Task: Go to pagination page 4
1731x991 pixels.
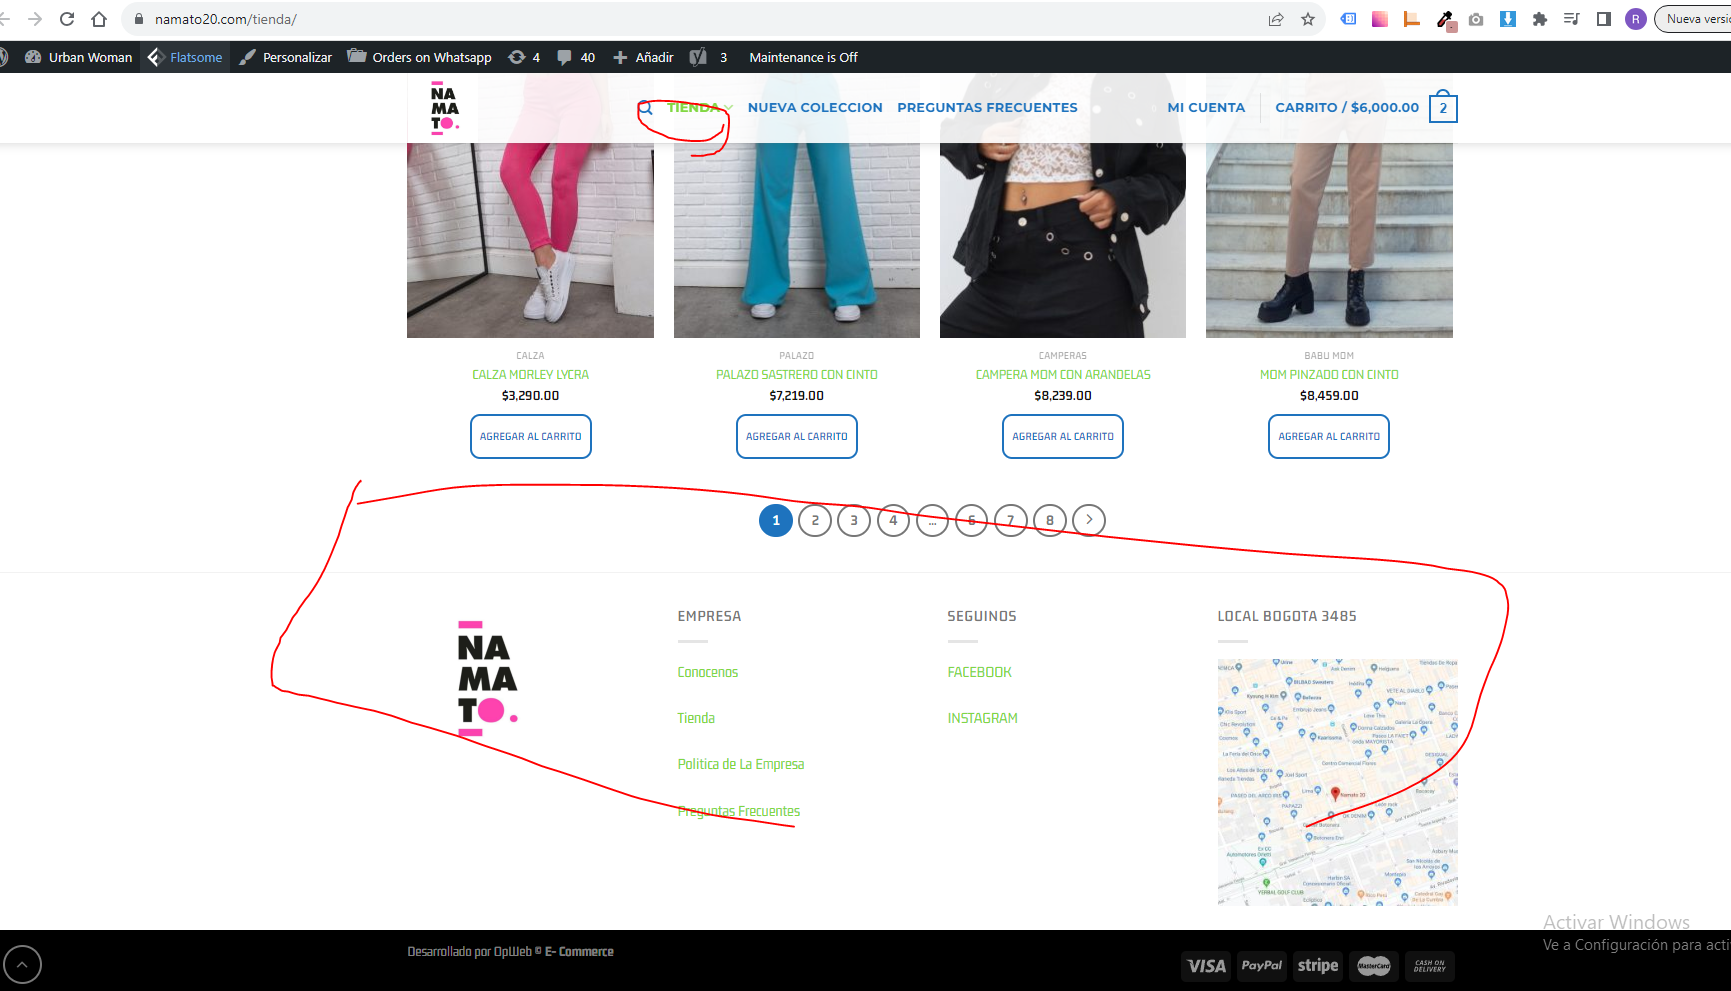Action: (x=893, y=520)
